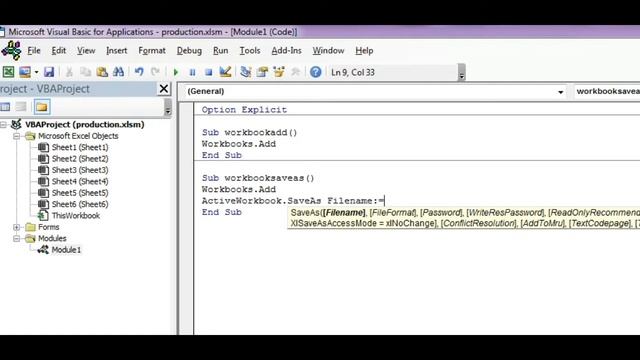Expand the Forms folder
This screenshot has height=360, width=640.
pyautogui.click(x=16, y=227)
